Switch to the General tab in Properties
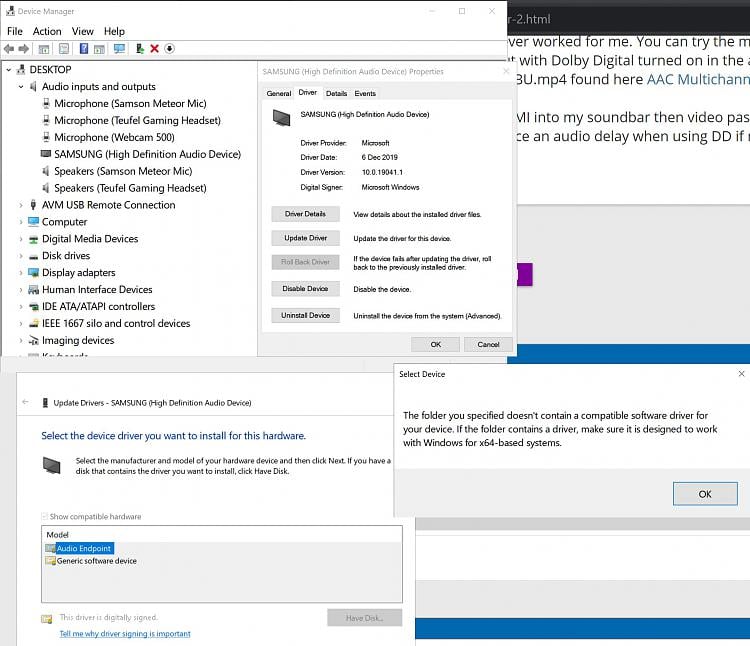 coord(279,93)
